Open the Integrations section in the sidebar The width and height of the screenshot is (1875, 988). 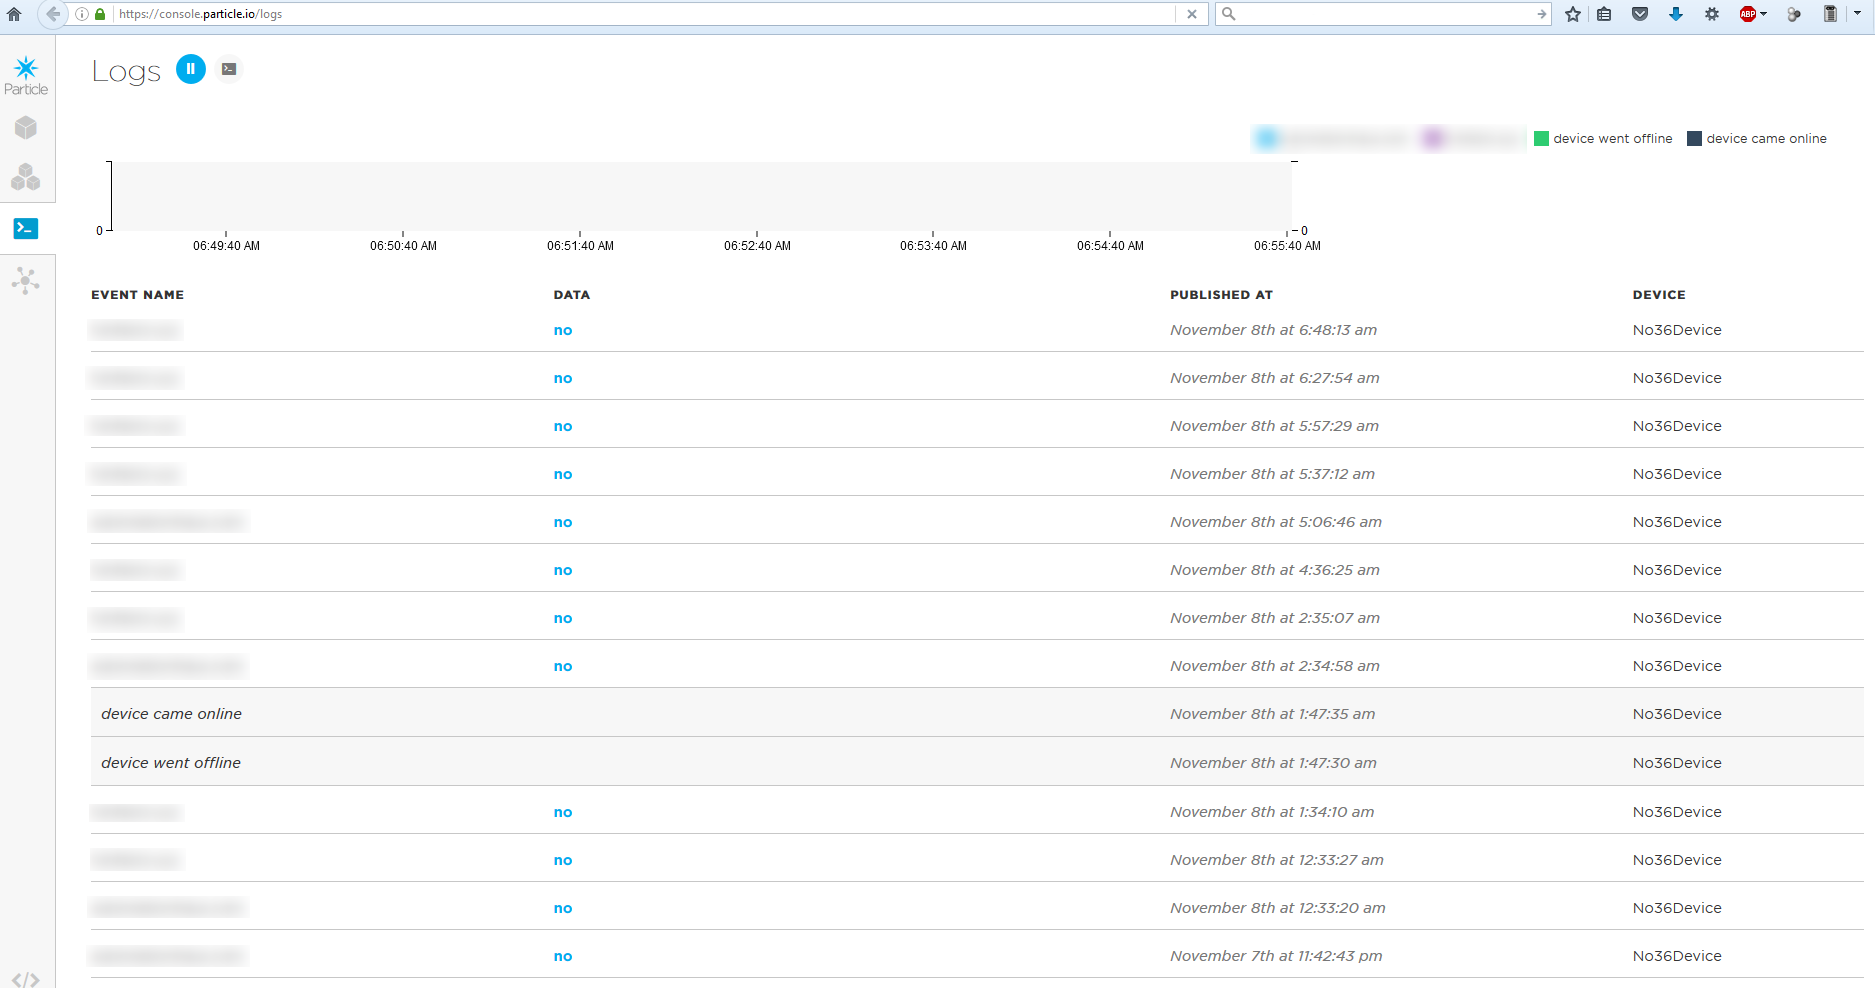click(x=27, y=280)
